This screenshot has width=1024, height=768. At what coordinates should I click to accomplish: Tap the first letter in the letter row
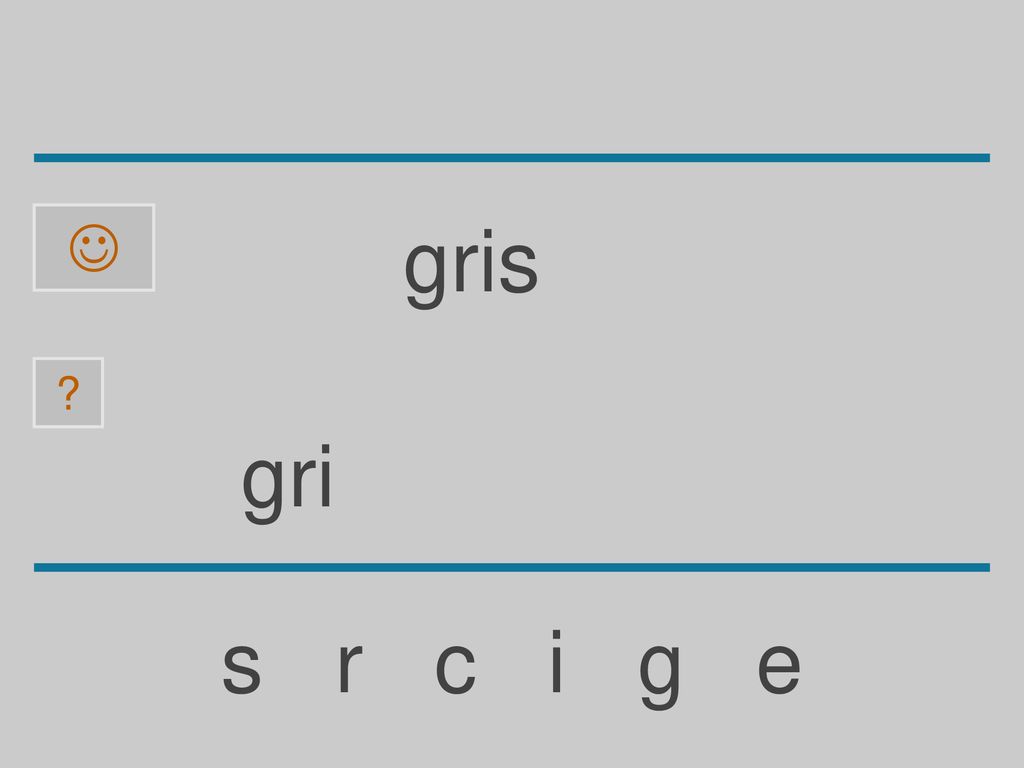(x=242, y=668)
